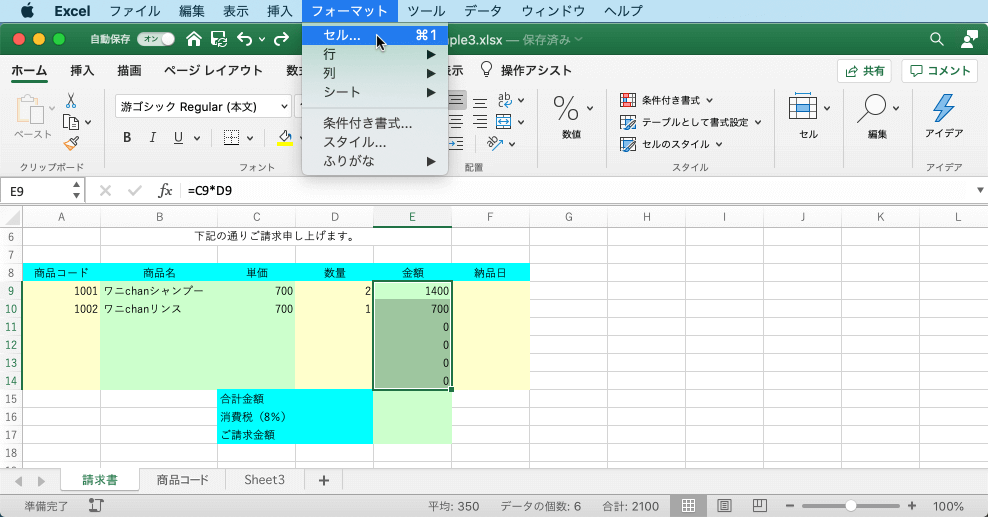This screenshot has height=517, width=988.
Task: Choose セル... in the Format menu
Action: point(375,35)
